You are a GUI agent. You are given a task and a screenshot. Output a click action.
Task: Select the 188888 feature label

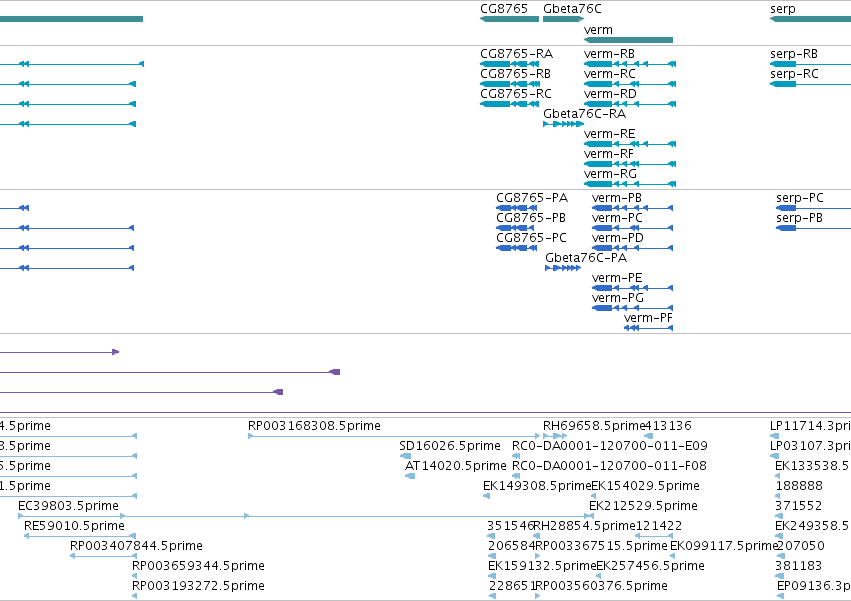tap(799, 486)
